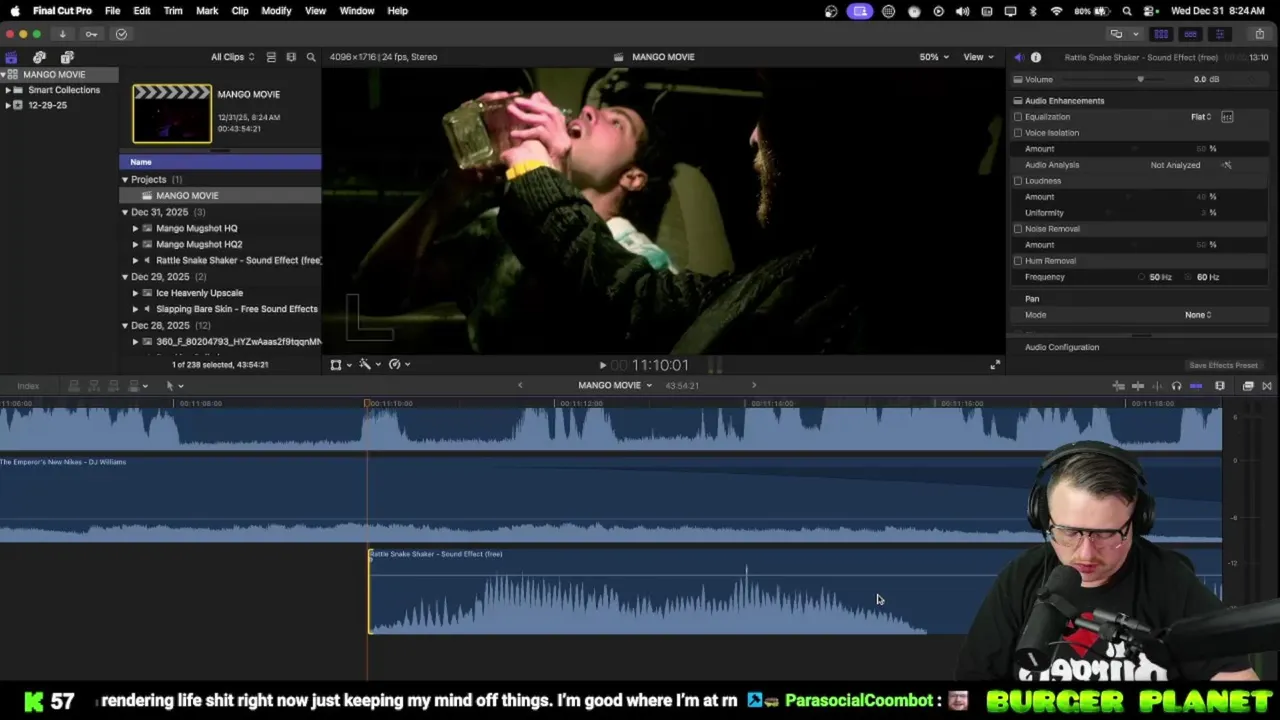The height and width of the screenshot is (720, 1280).
Task: Expand the 12-29-25 event
Action: pyautogui.click(x=8, y=105)
